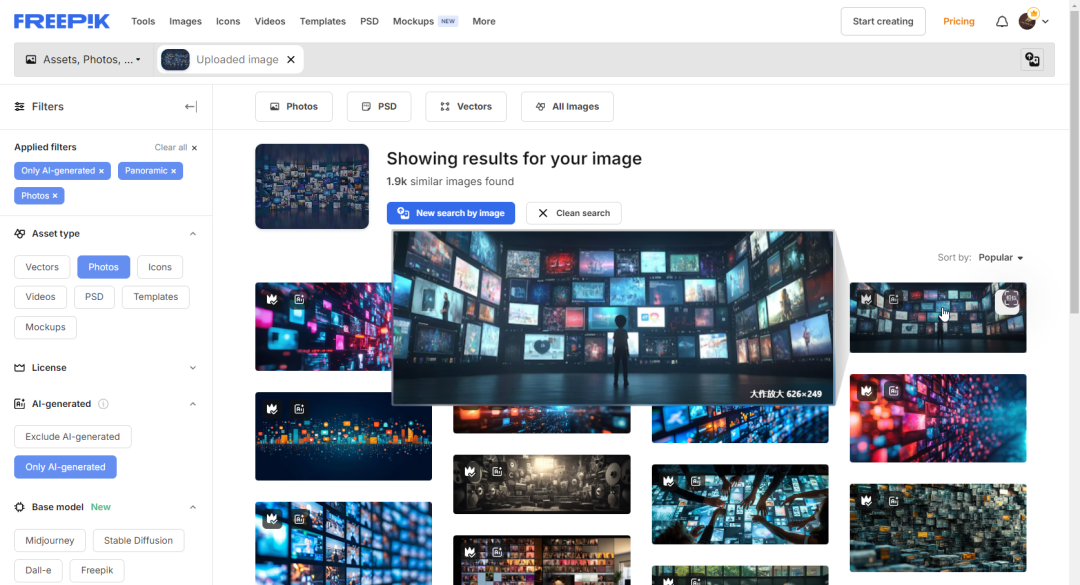The width and height of the screenshot is (1080, 585).
Task: Enable the Midjourney base model filter
Action: tap(50, 540)
